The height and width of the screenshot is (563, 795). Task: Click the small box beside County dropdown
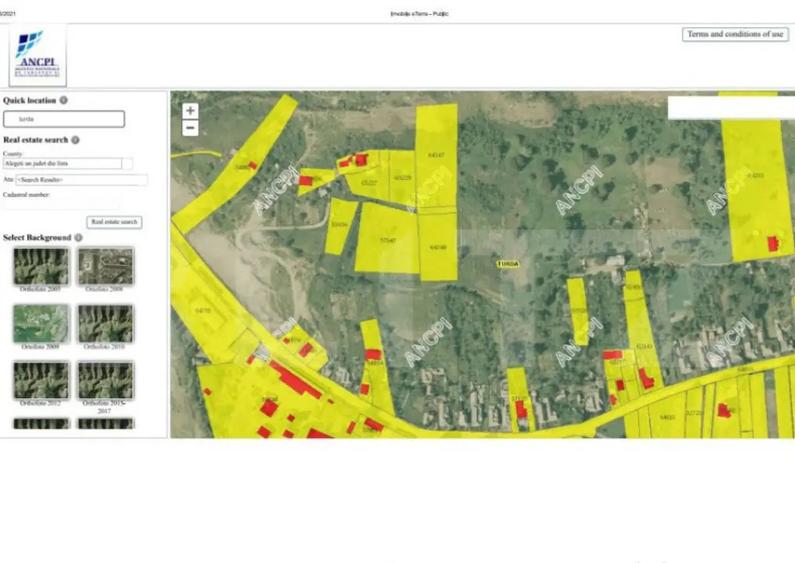128,163
